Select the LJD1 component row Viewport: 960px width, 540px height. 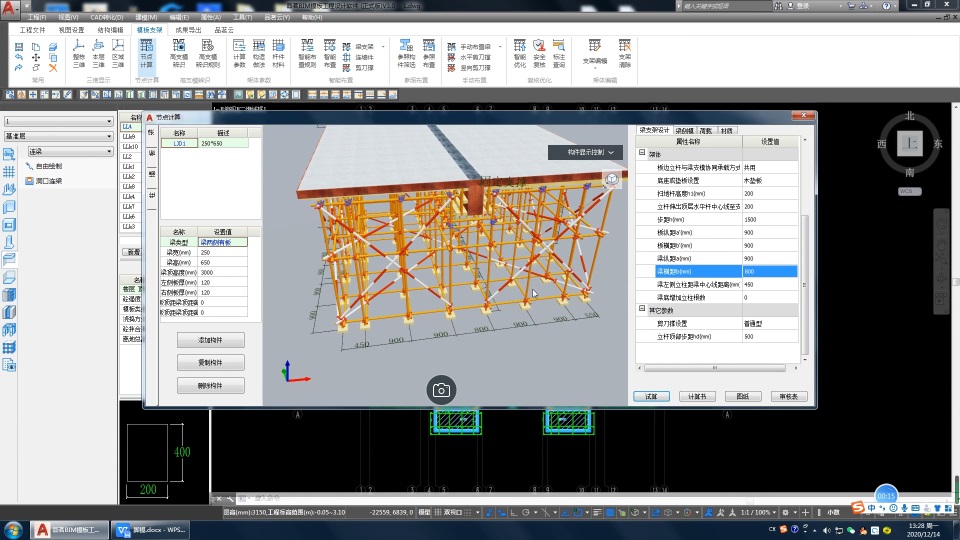pos(204,143)
